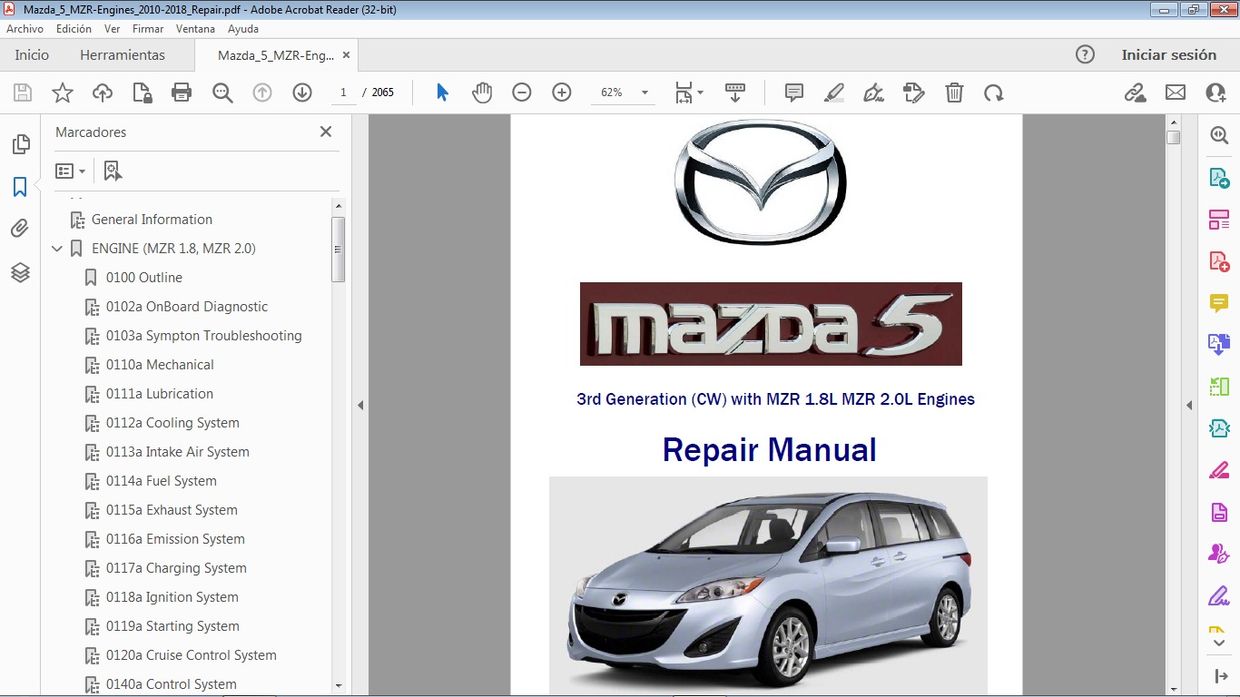Screen dimensions: 1240x697
Task: Zoom out using the minus icon
Action: click(x=521, y=92)
